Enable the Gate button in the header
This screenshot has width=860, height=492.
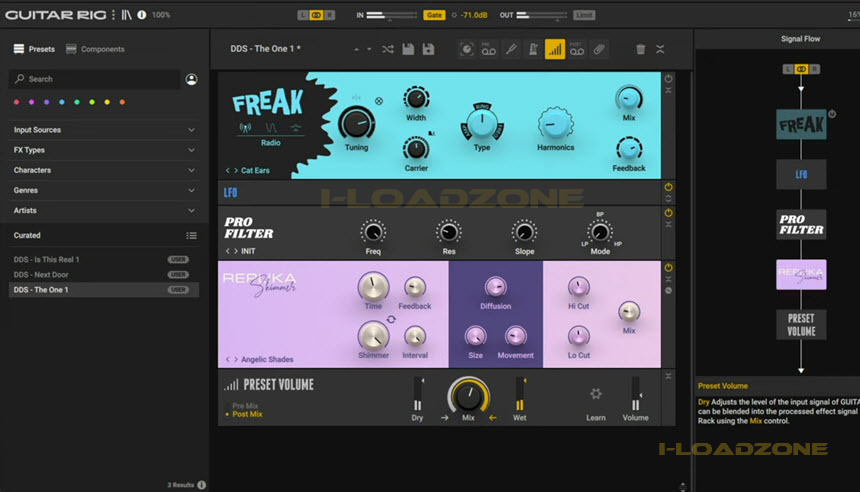click(x=434, y=15)
